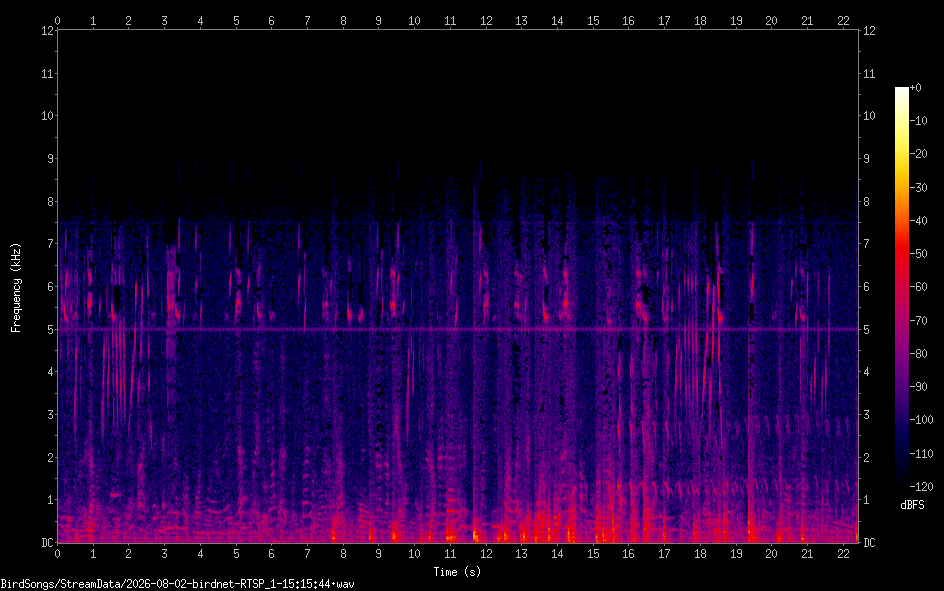Click the 10 second mark on bottom axis
The width and height of the screenshot is (944, 591).
414,554
